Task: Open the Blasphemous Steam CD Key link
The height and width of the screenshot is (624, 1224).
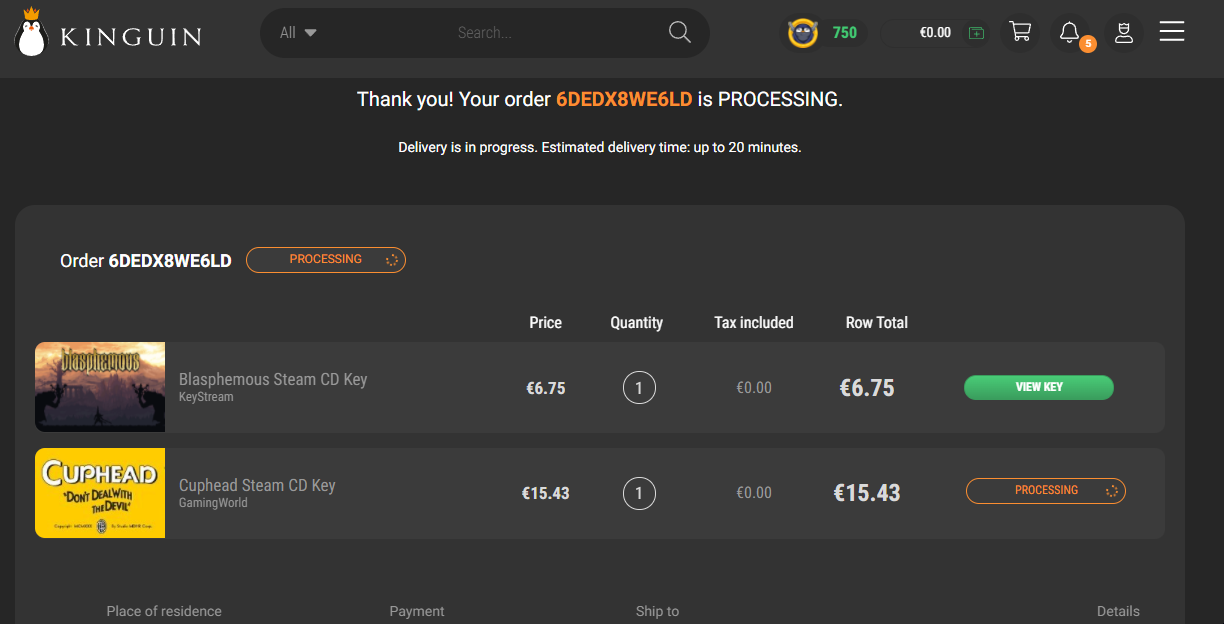Action: pos(273,380)
